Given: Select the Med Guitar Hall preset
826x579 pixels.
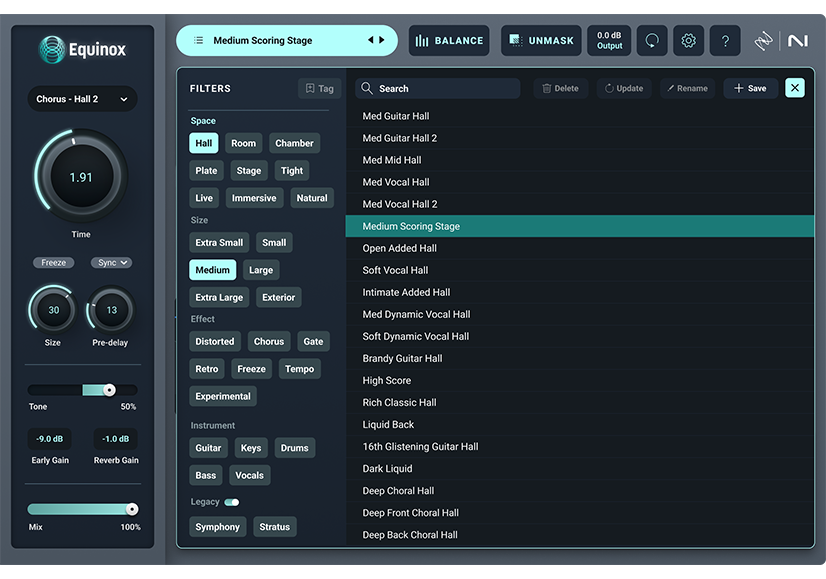Looking at the screenshot, I should [579, 116].
